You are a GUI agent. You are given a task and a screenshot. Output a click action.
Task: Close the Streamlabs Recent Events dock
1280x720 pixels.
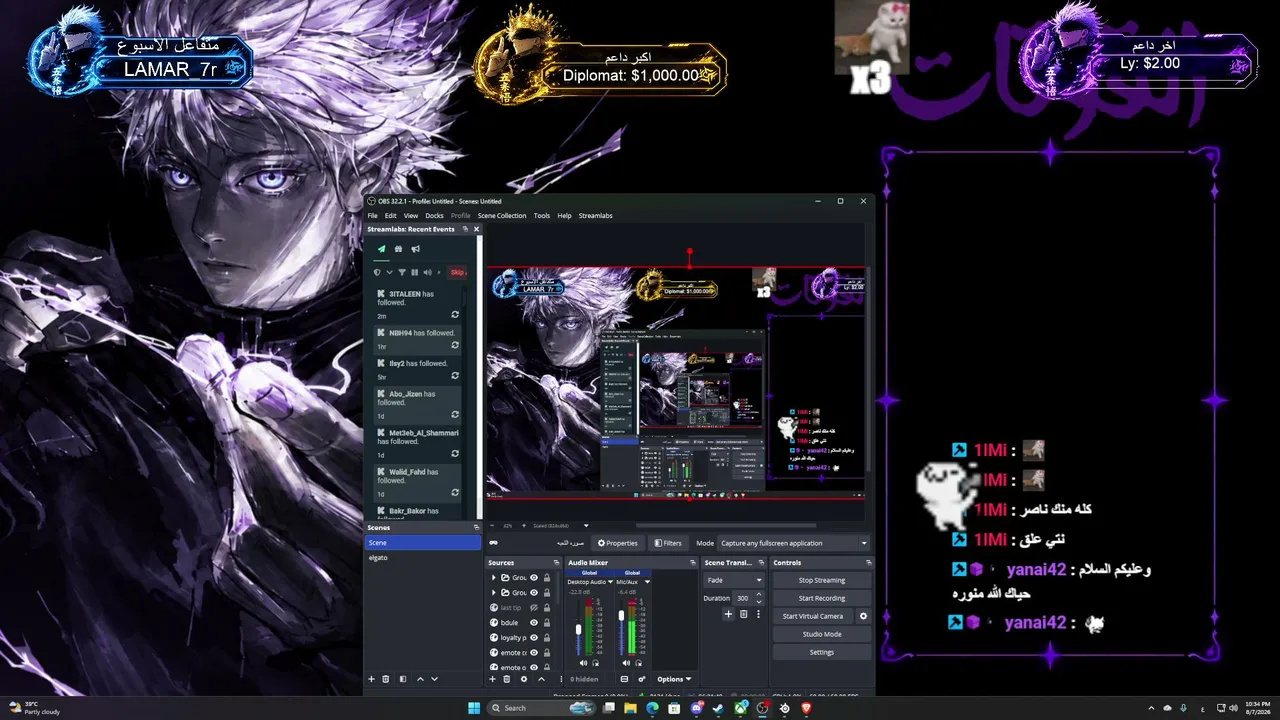coord(476,229)
